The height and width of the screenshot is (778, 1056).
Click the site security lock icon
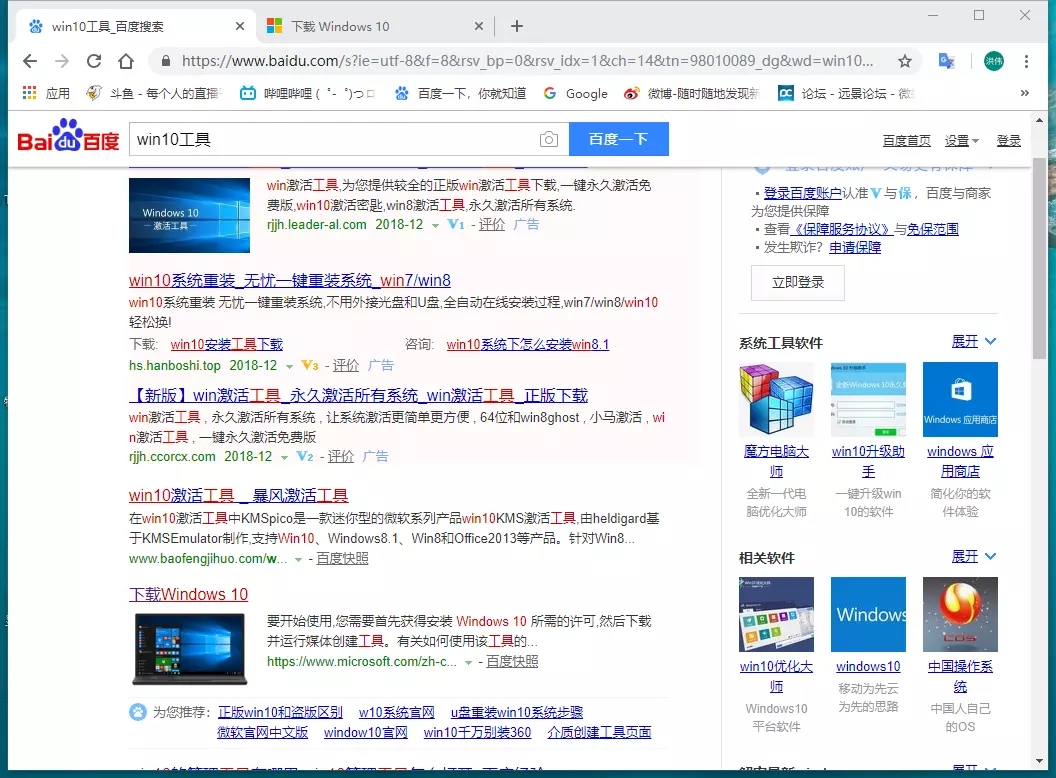166,61
